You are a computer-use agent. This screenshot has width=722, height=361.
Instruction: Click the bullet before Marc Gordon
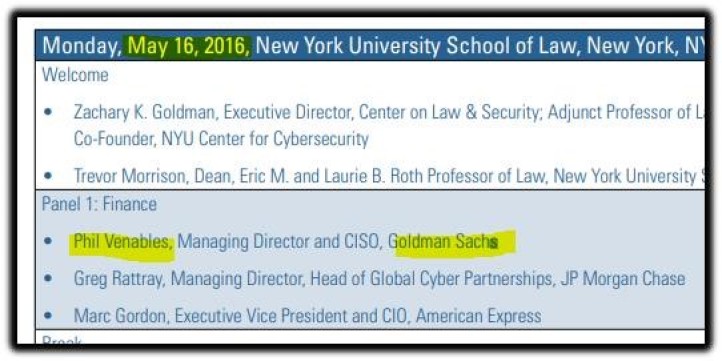point(48,316)
